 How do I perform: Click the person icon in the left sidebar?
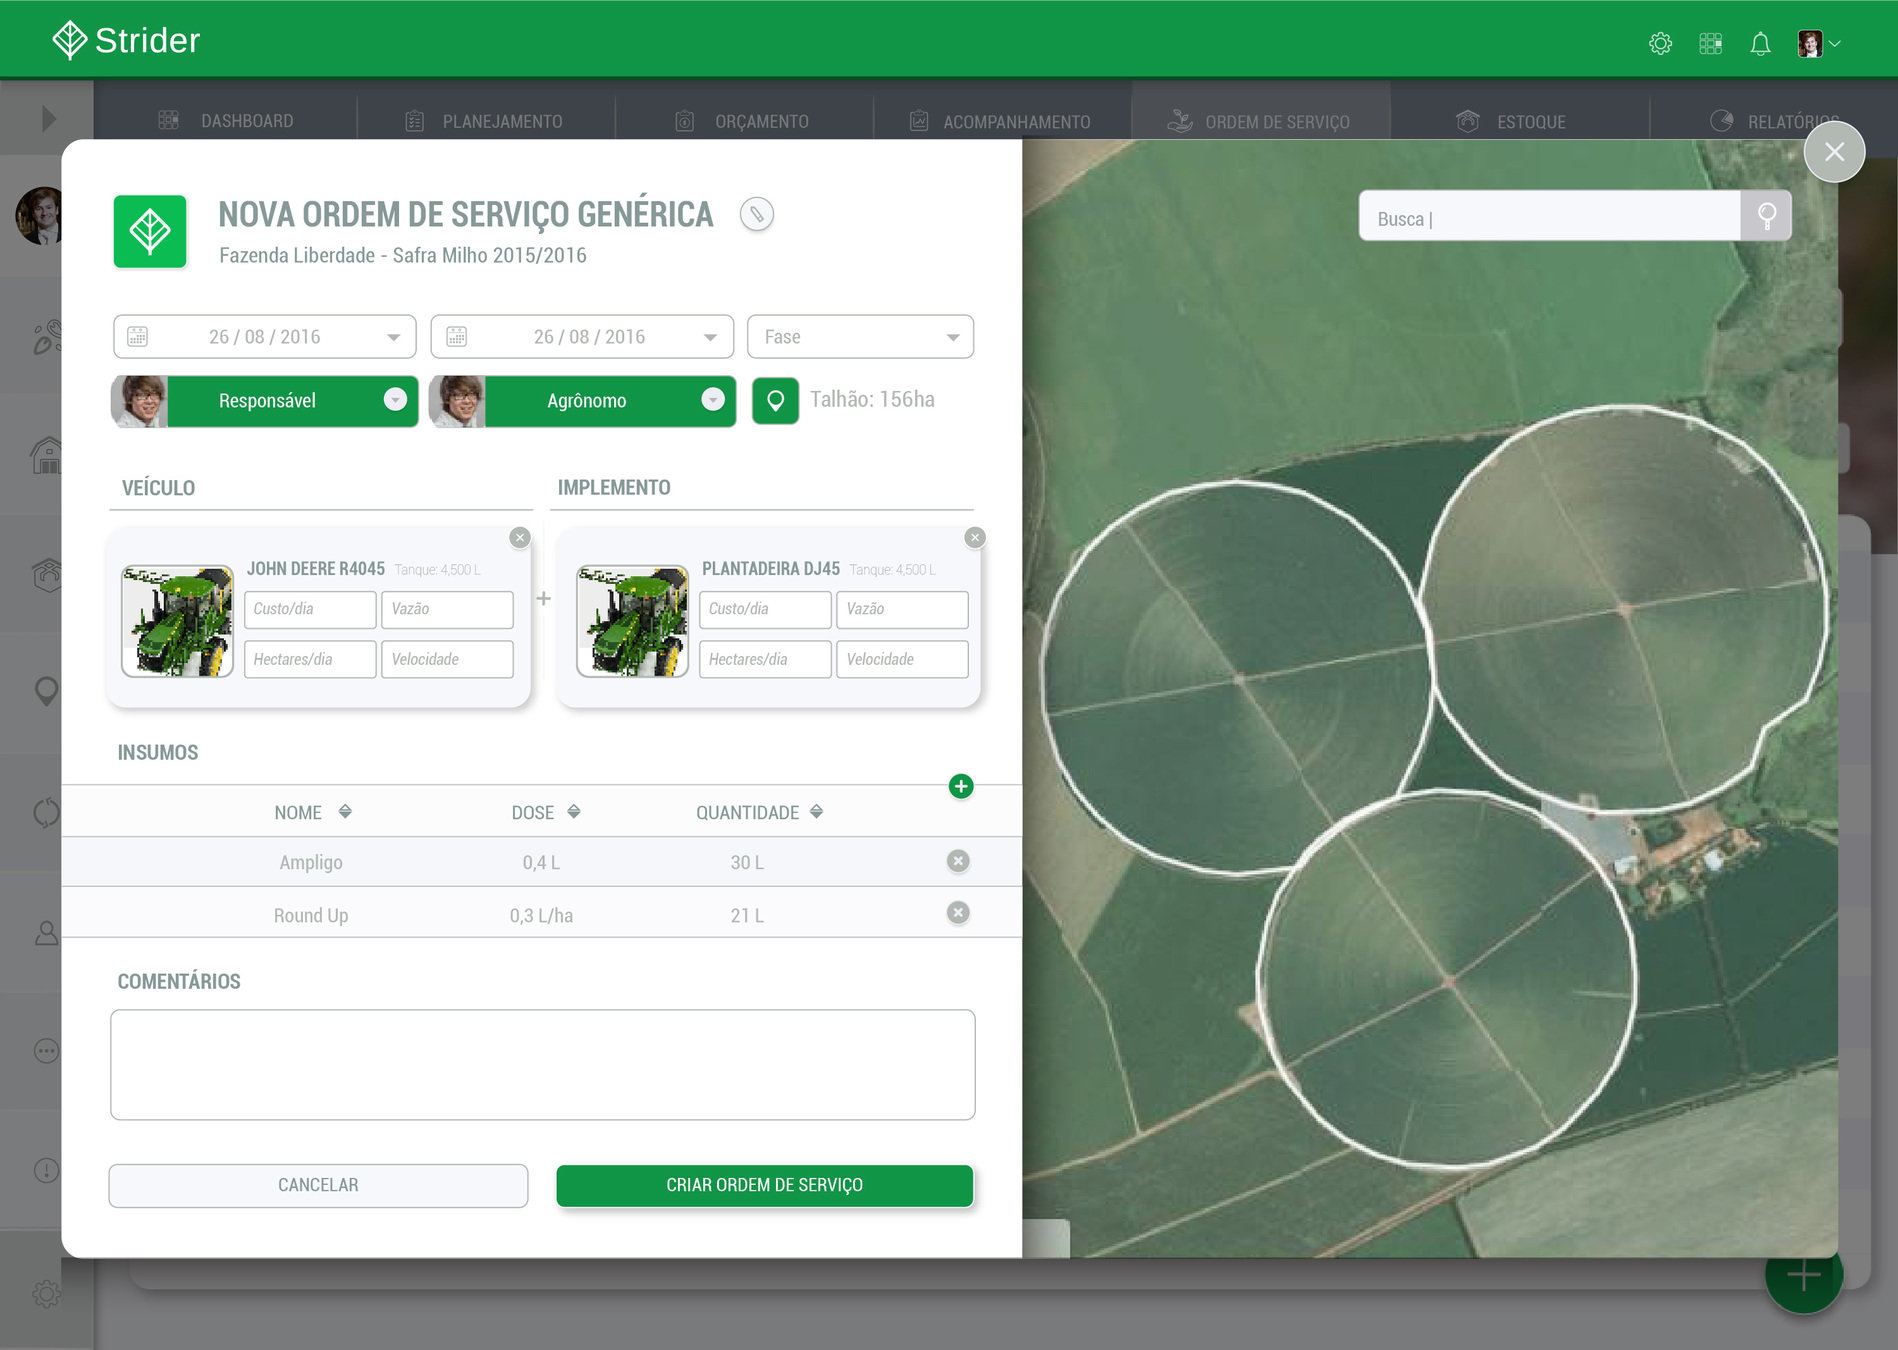46,933
